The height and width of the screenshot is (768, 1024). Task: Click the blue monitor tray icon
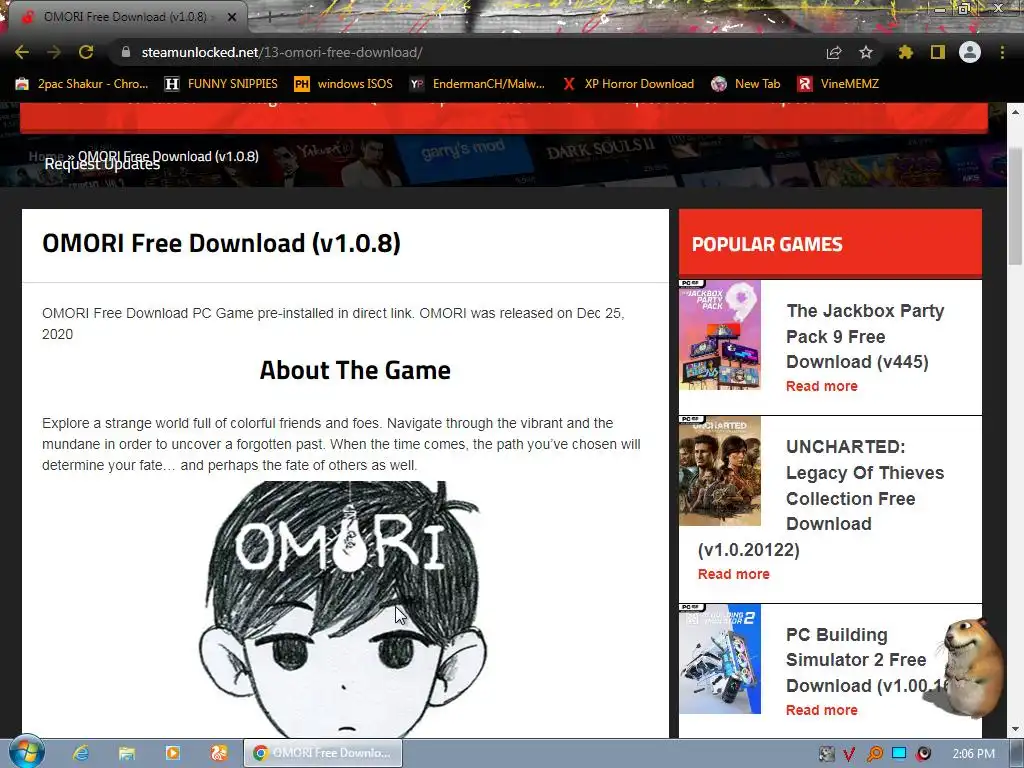(899, 754)
